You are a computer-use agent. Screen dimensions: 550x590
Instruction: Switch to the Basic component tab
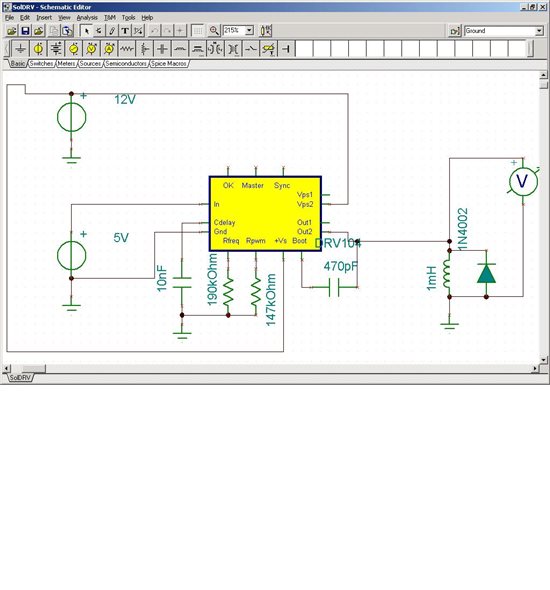click(17, 64)
